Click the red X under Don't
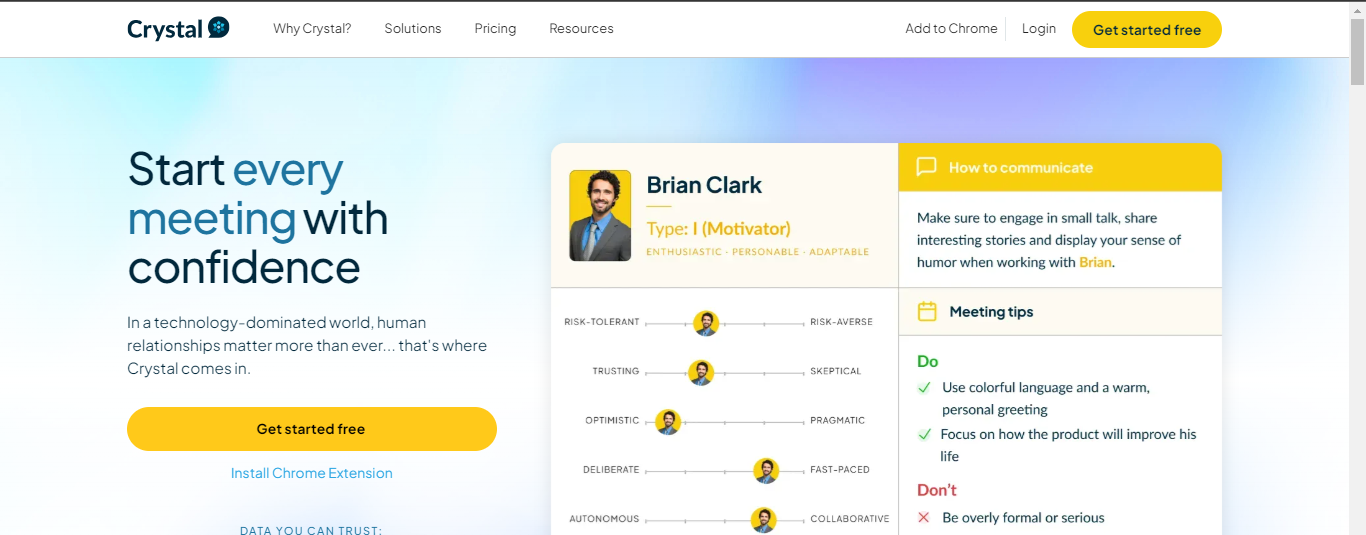This screenshot has height=535, width=1366. [924, 518]
